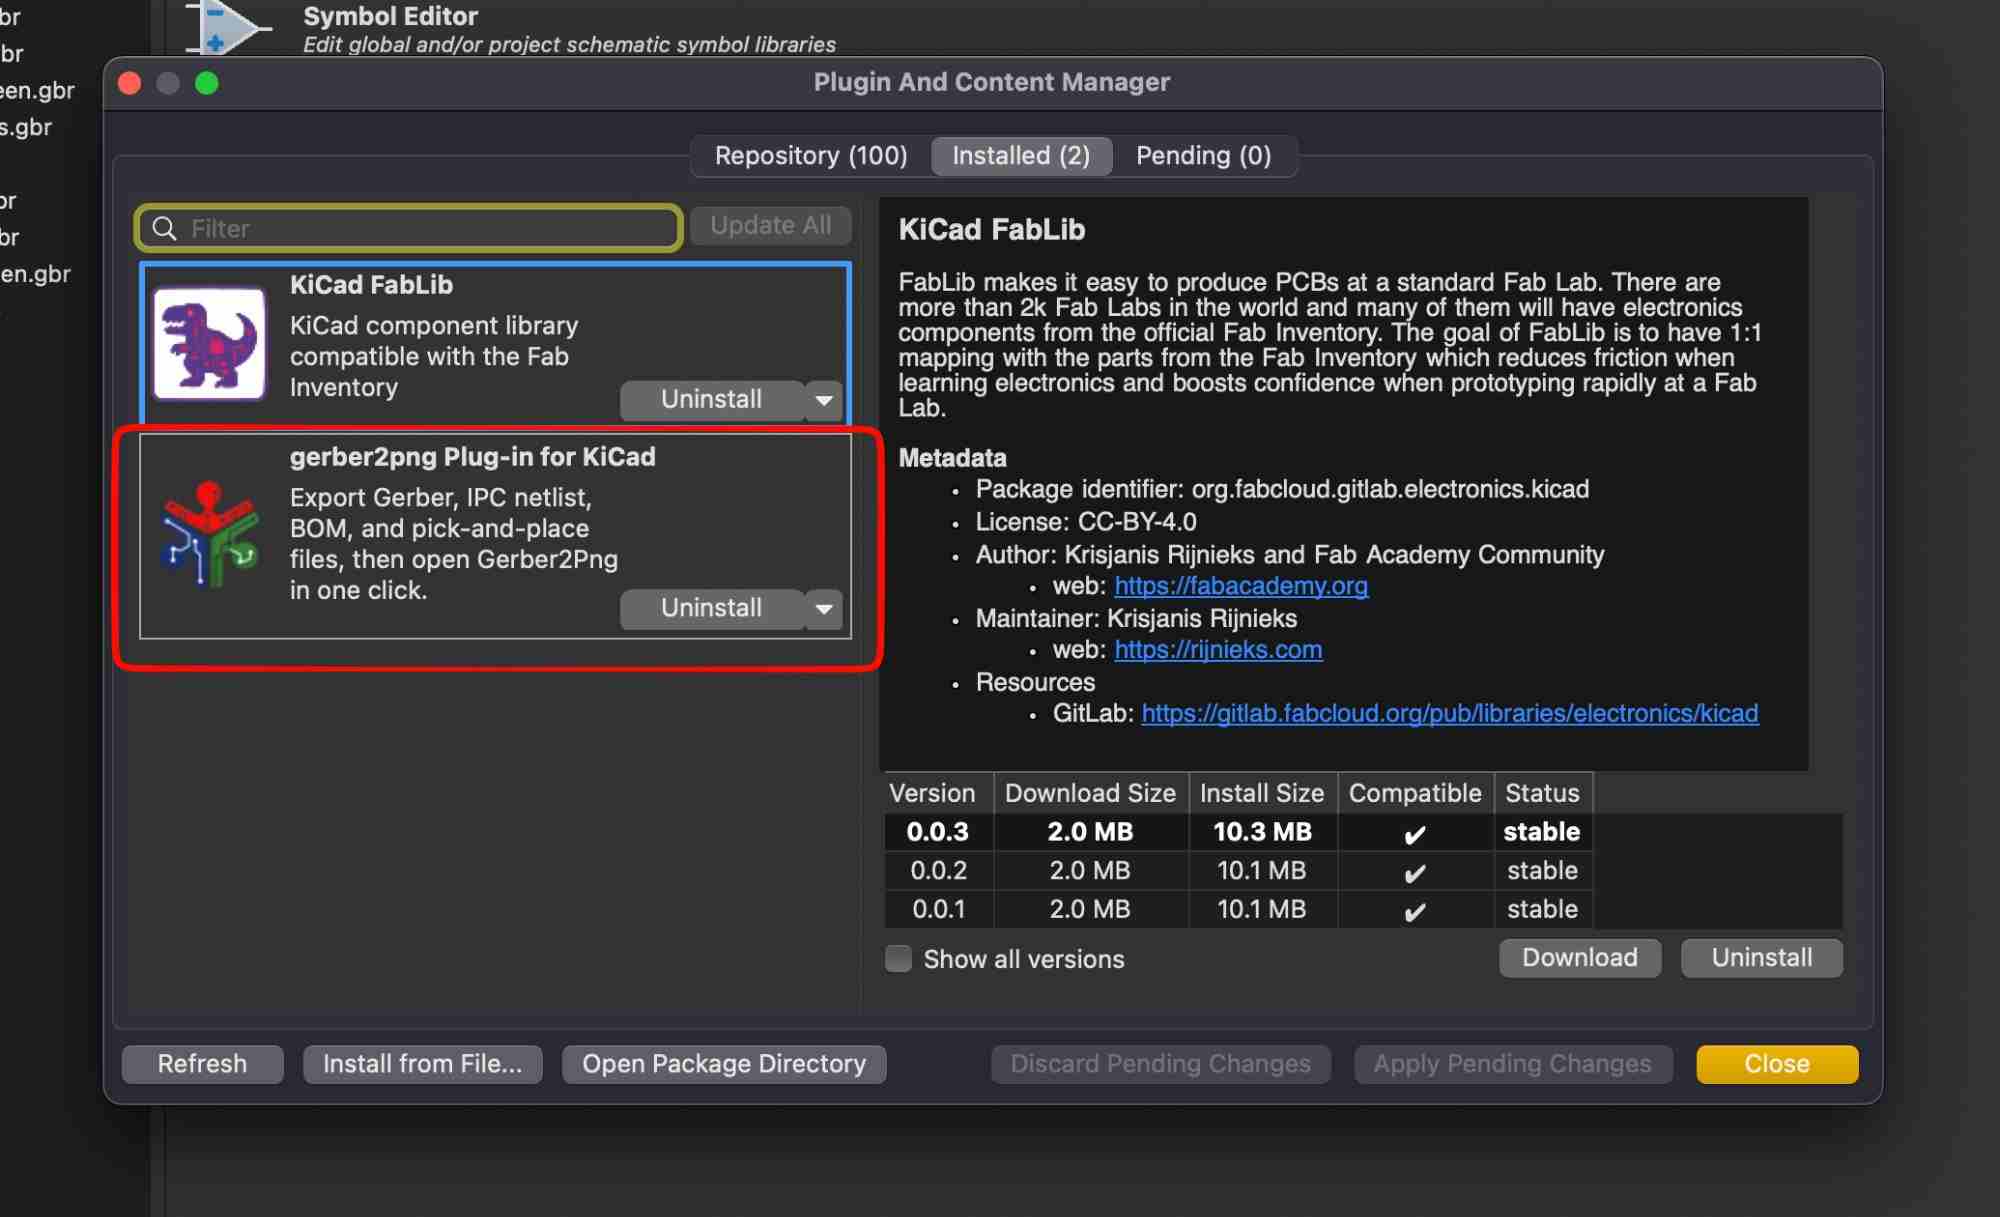This screenshot has width=2000, height=1217.
Task: Click the green zoom window button
Action: (x=207, y=83)
